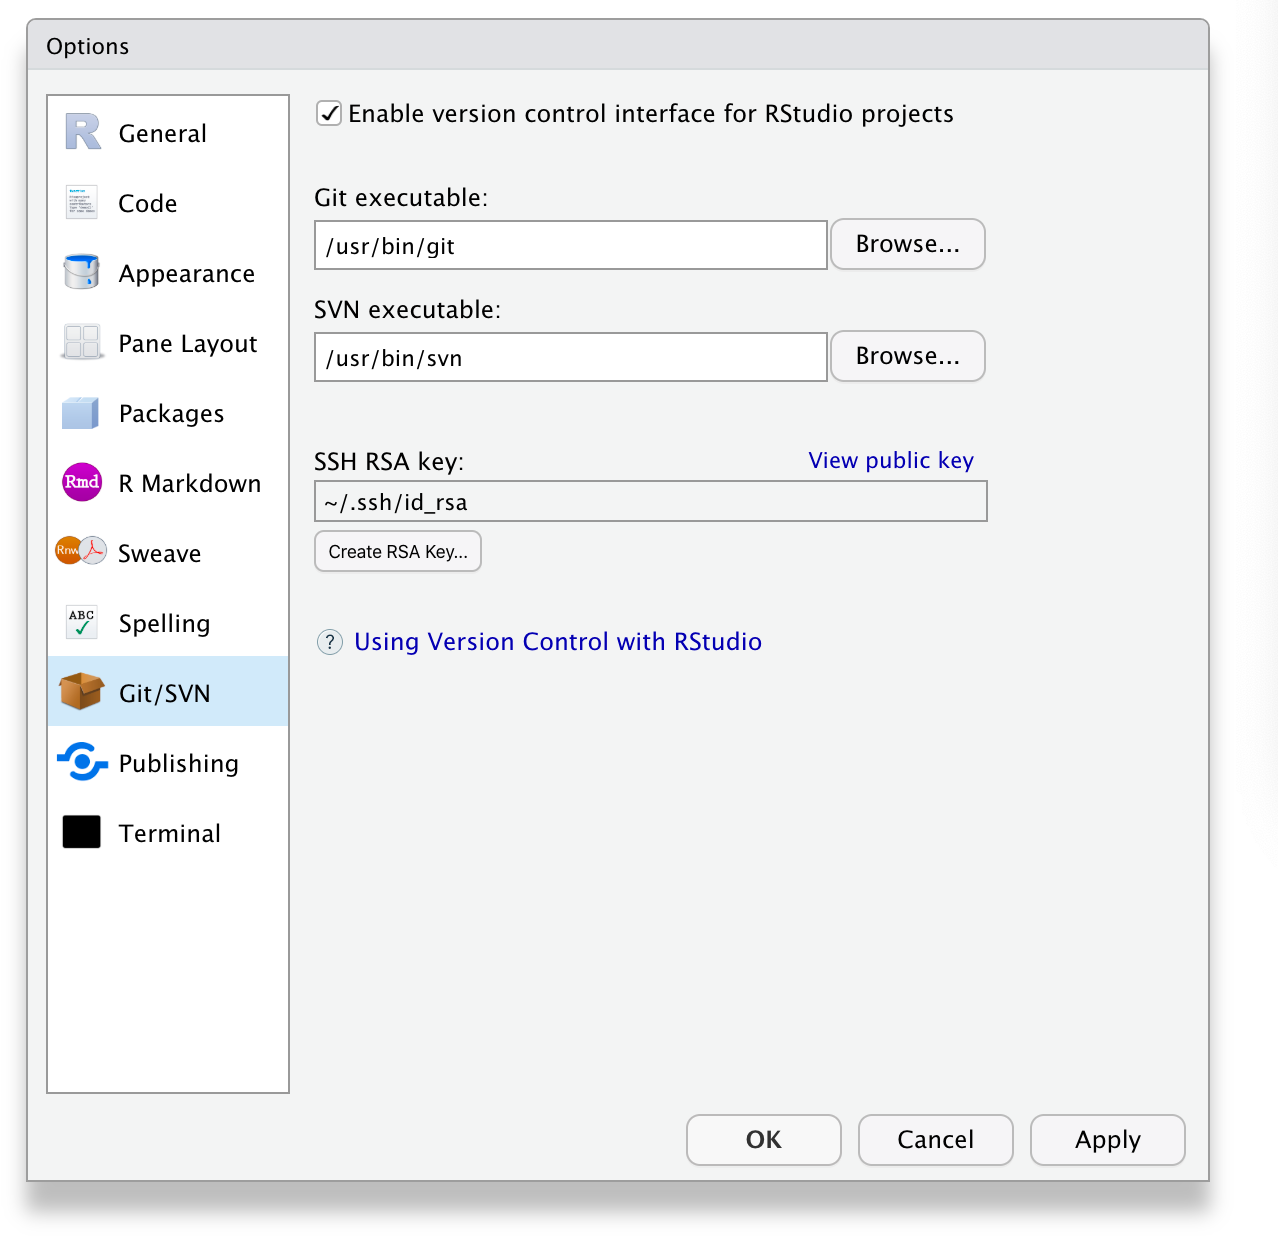
Task: Go to the Appearance settings
Action: click(168, 272)
